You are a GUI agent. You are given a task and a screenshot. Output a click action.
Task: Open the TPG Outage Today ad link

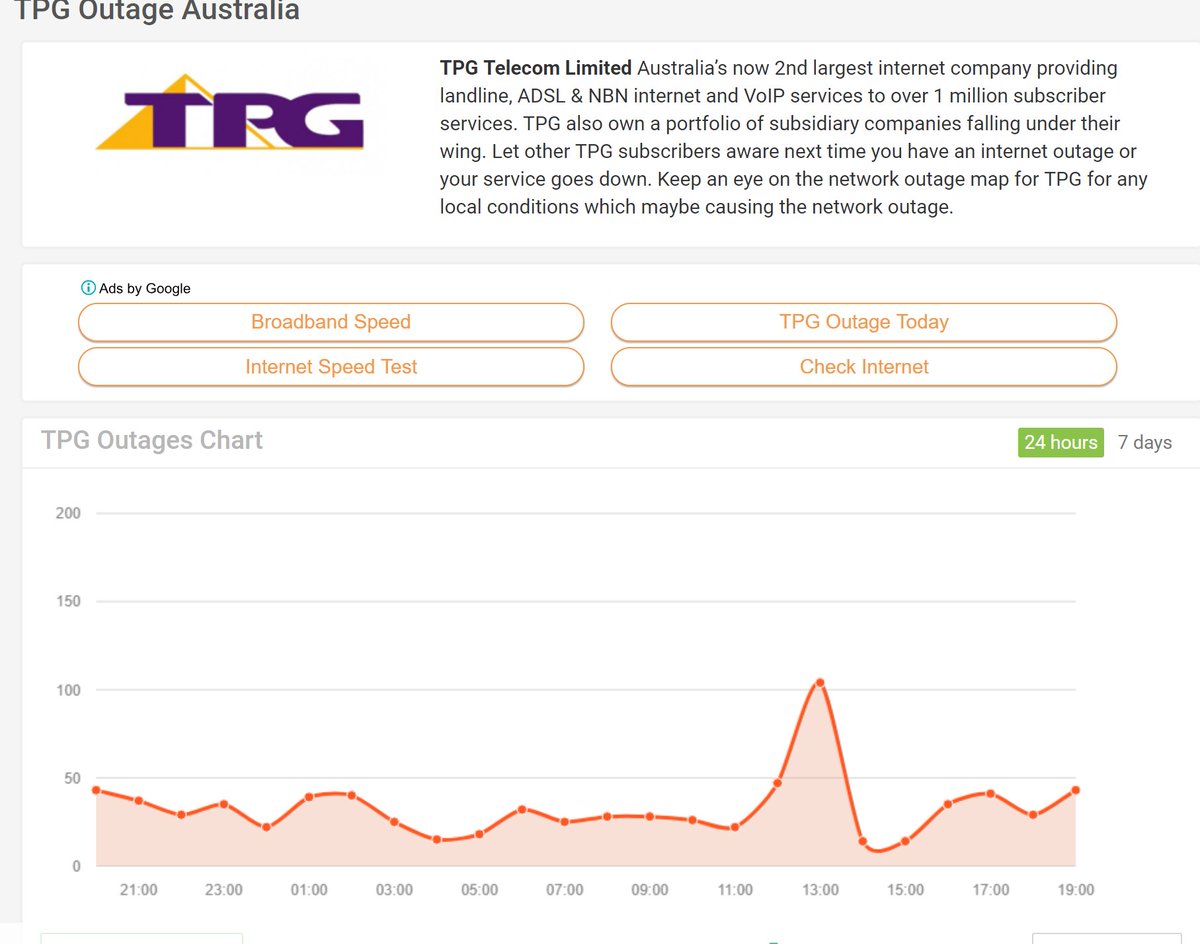click(864, 322)
